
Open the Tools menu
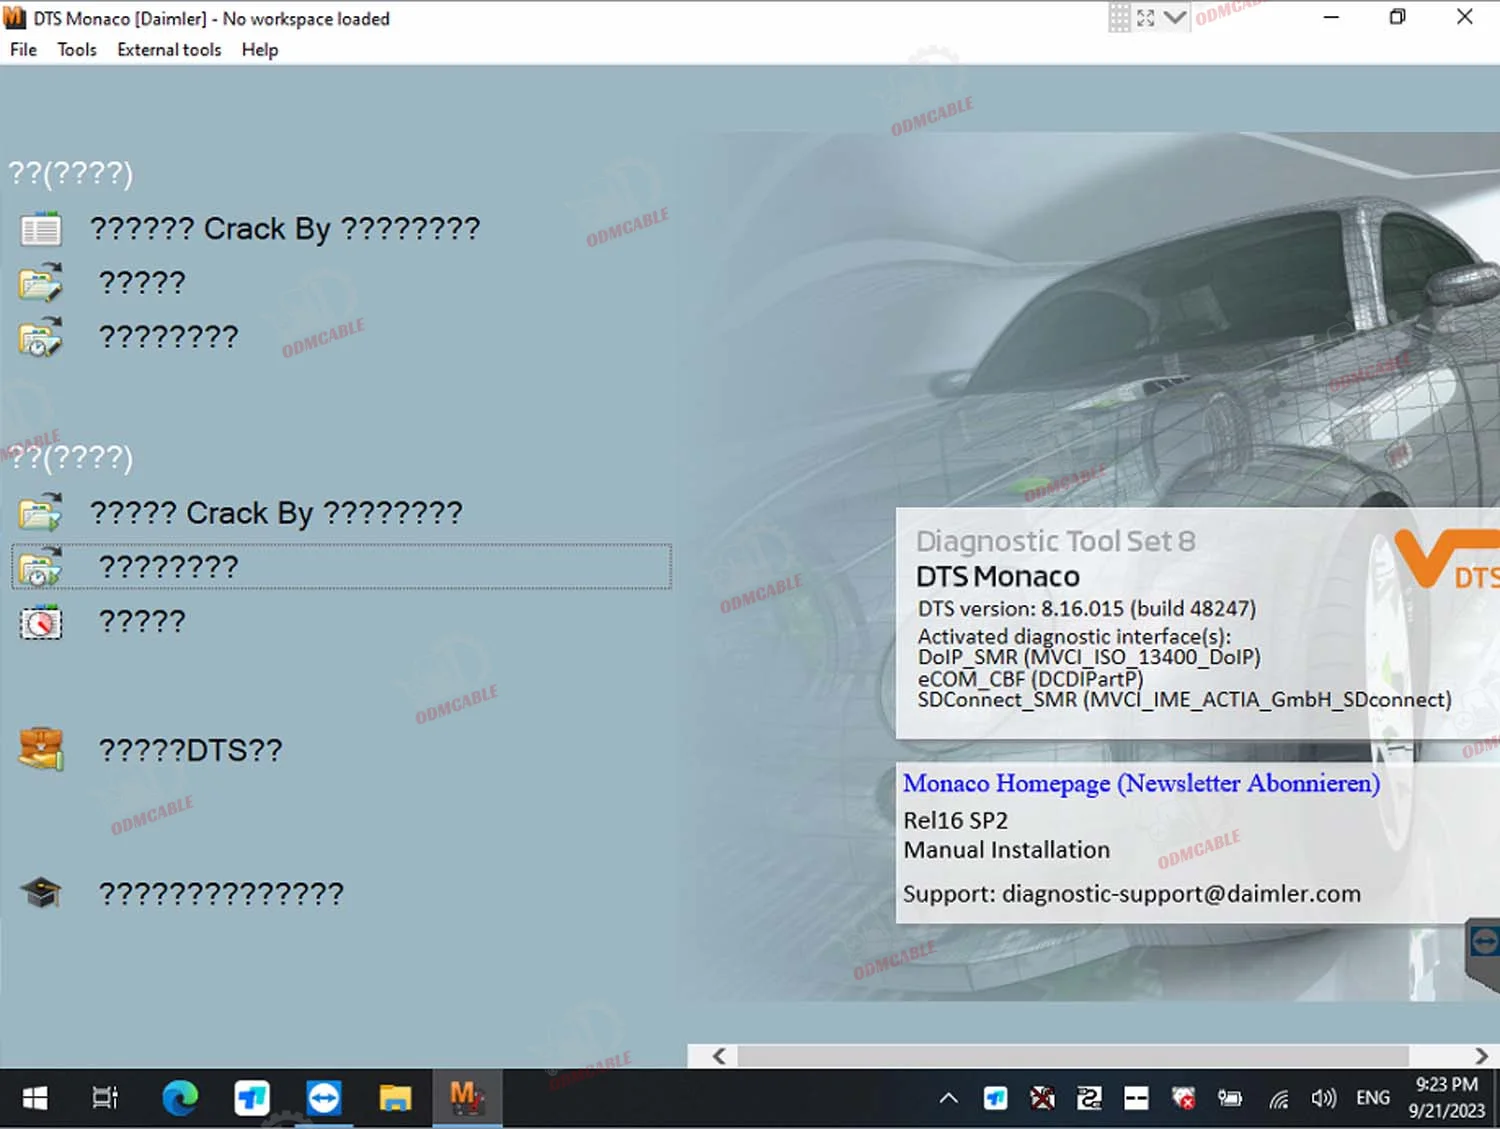click(x=77, y=50)
